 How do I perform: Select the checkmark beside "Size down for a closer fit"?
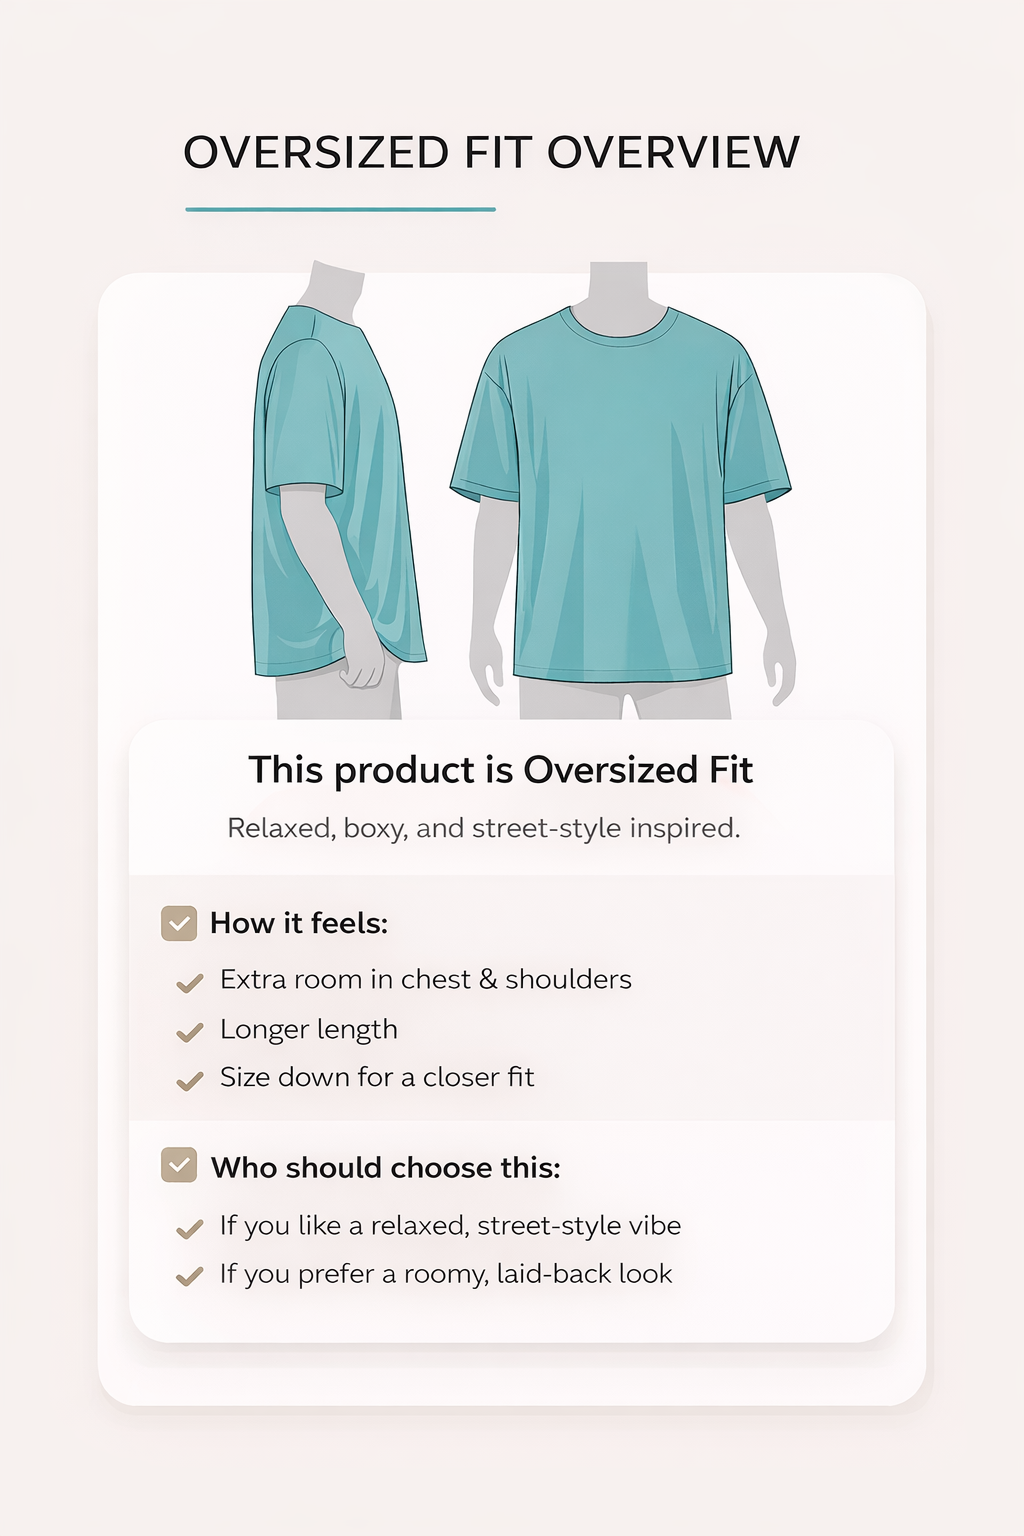(189, 1081)
